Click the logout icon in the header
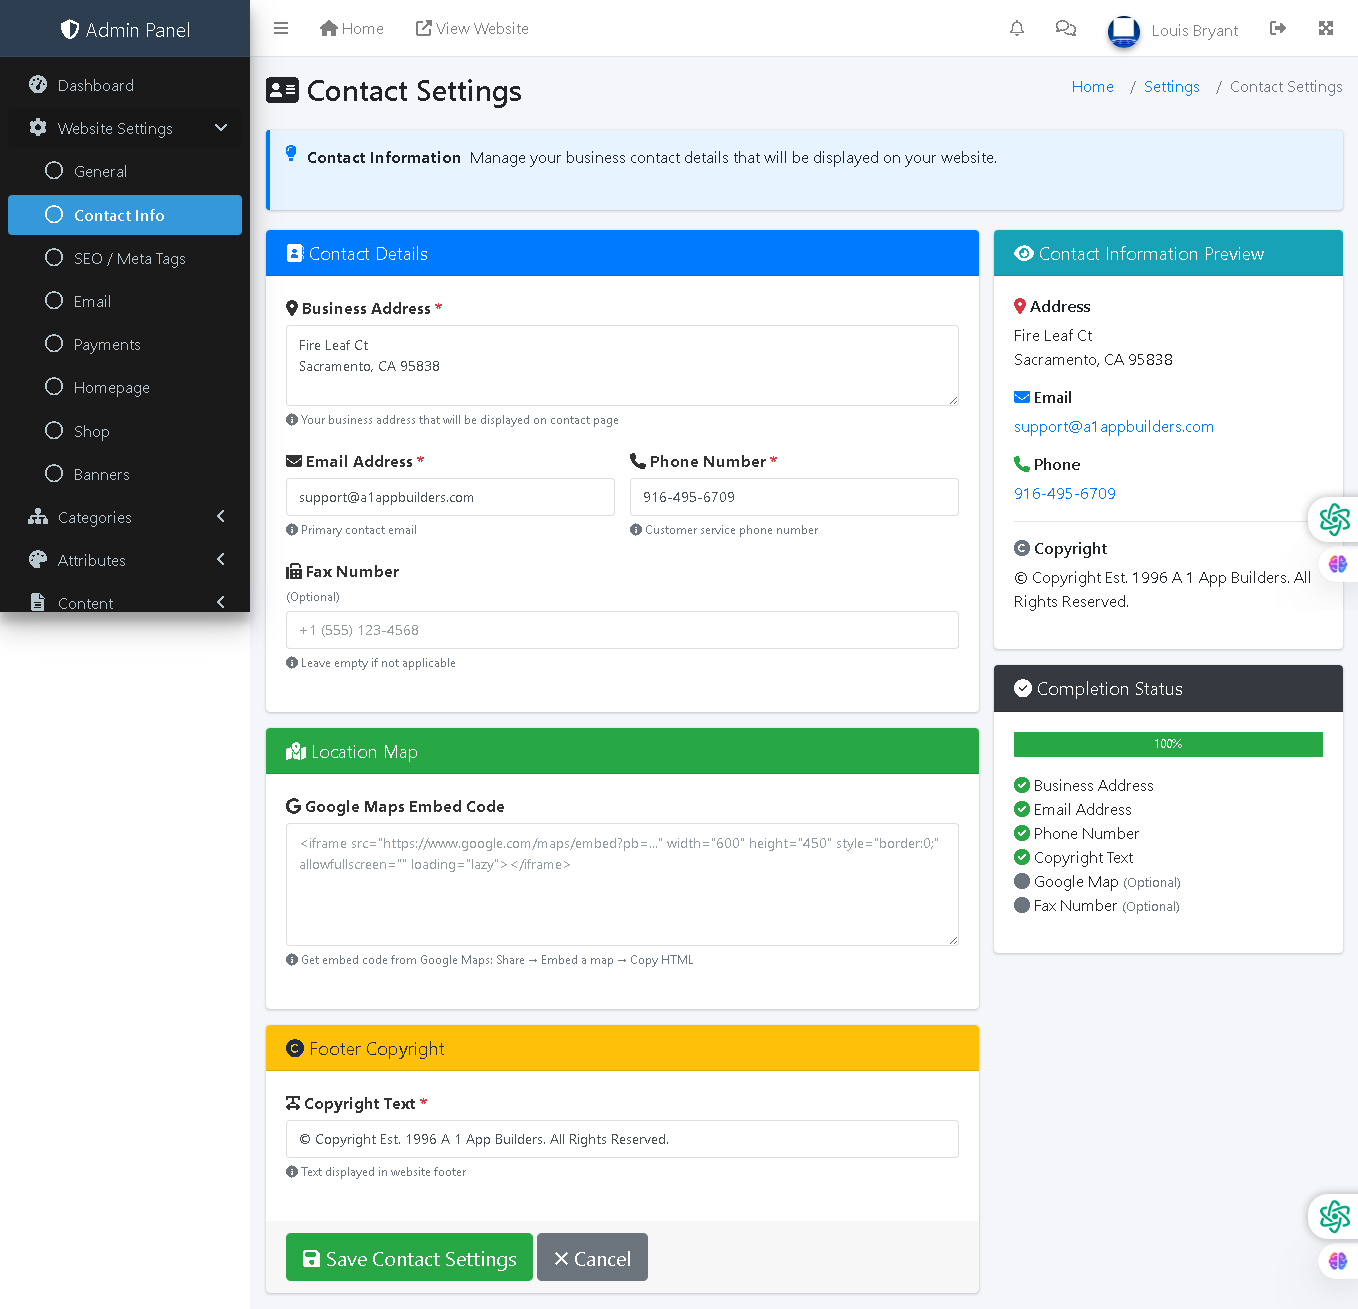The width and height of the screenshot is (1358, 1309). [1278, 28]
